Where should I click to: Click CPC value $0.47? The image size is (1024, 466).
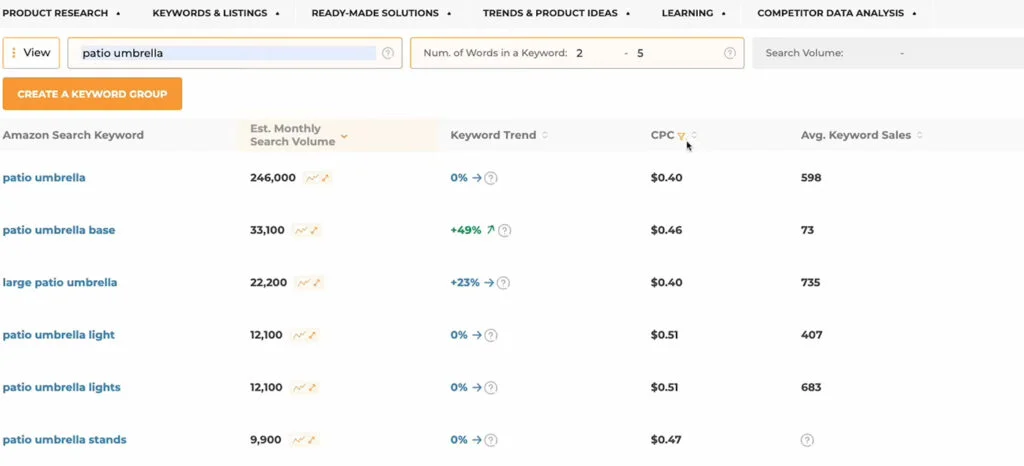point(666,440)
